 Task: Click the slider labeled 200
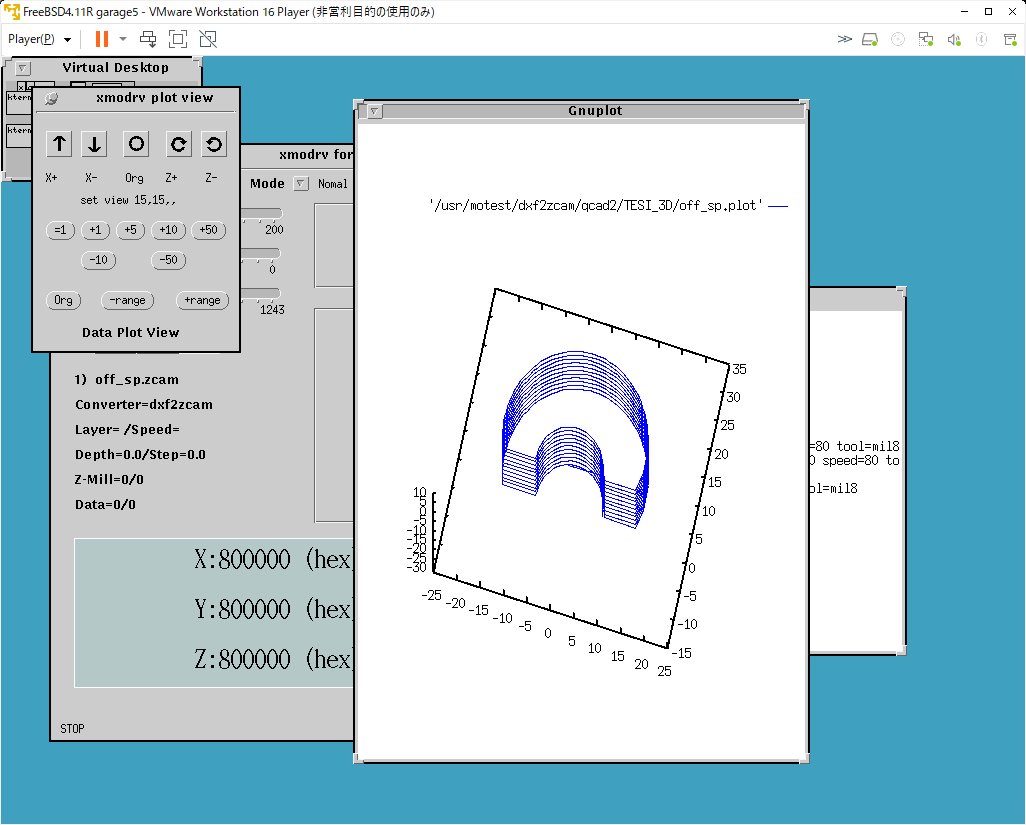pyautogui.click(x=262, y=213)
